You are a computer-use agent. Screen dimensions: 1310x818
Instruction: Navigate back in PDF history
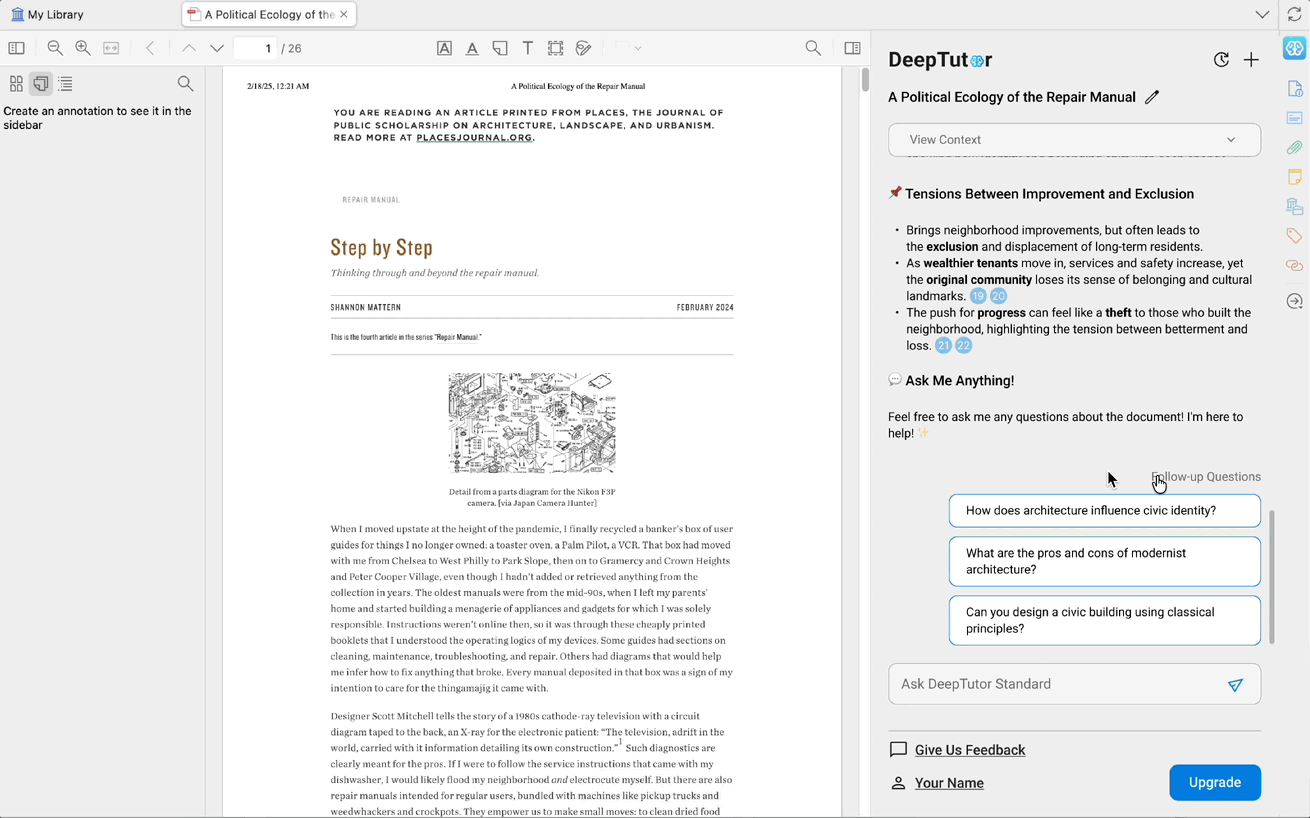click(x=150, y=48)
